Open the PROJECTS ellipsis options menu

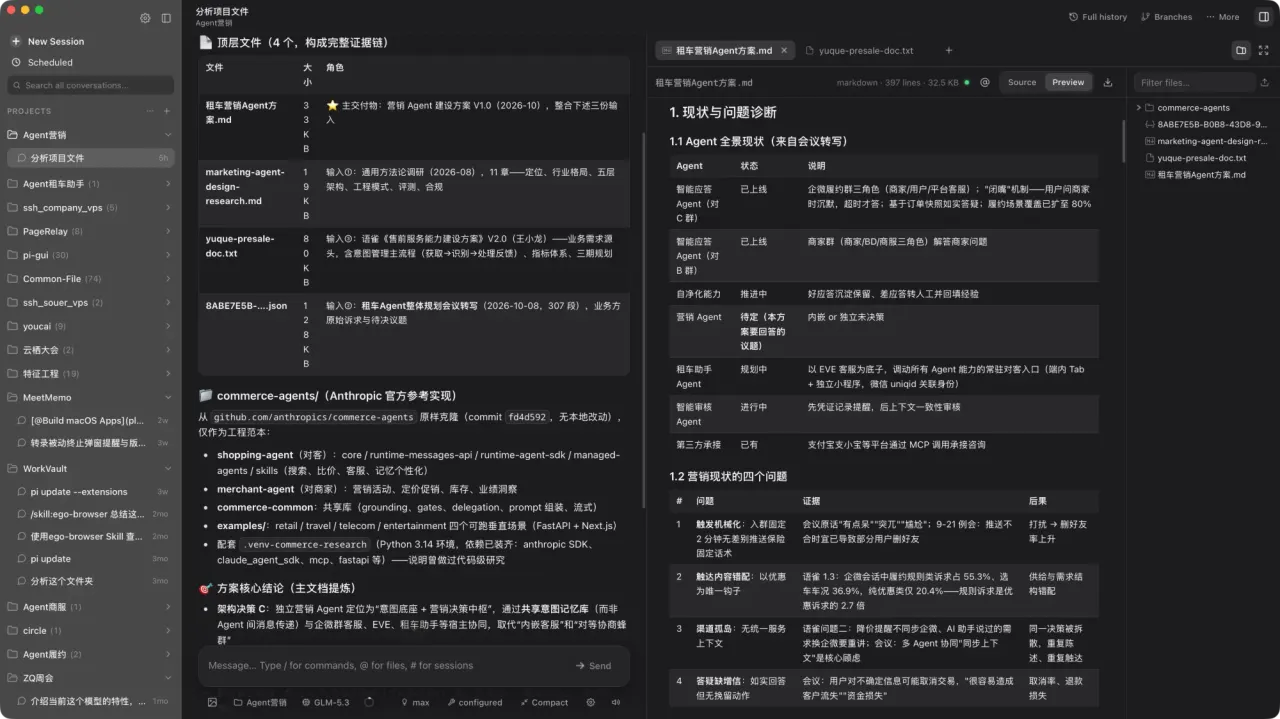pos(151,111)
